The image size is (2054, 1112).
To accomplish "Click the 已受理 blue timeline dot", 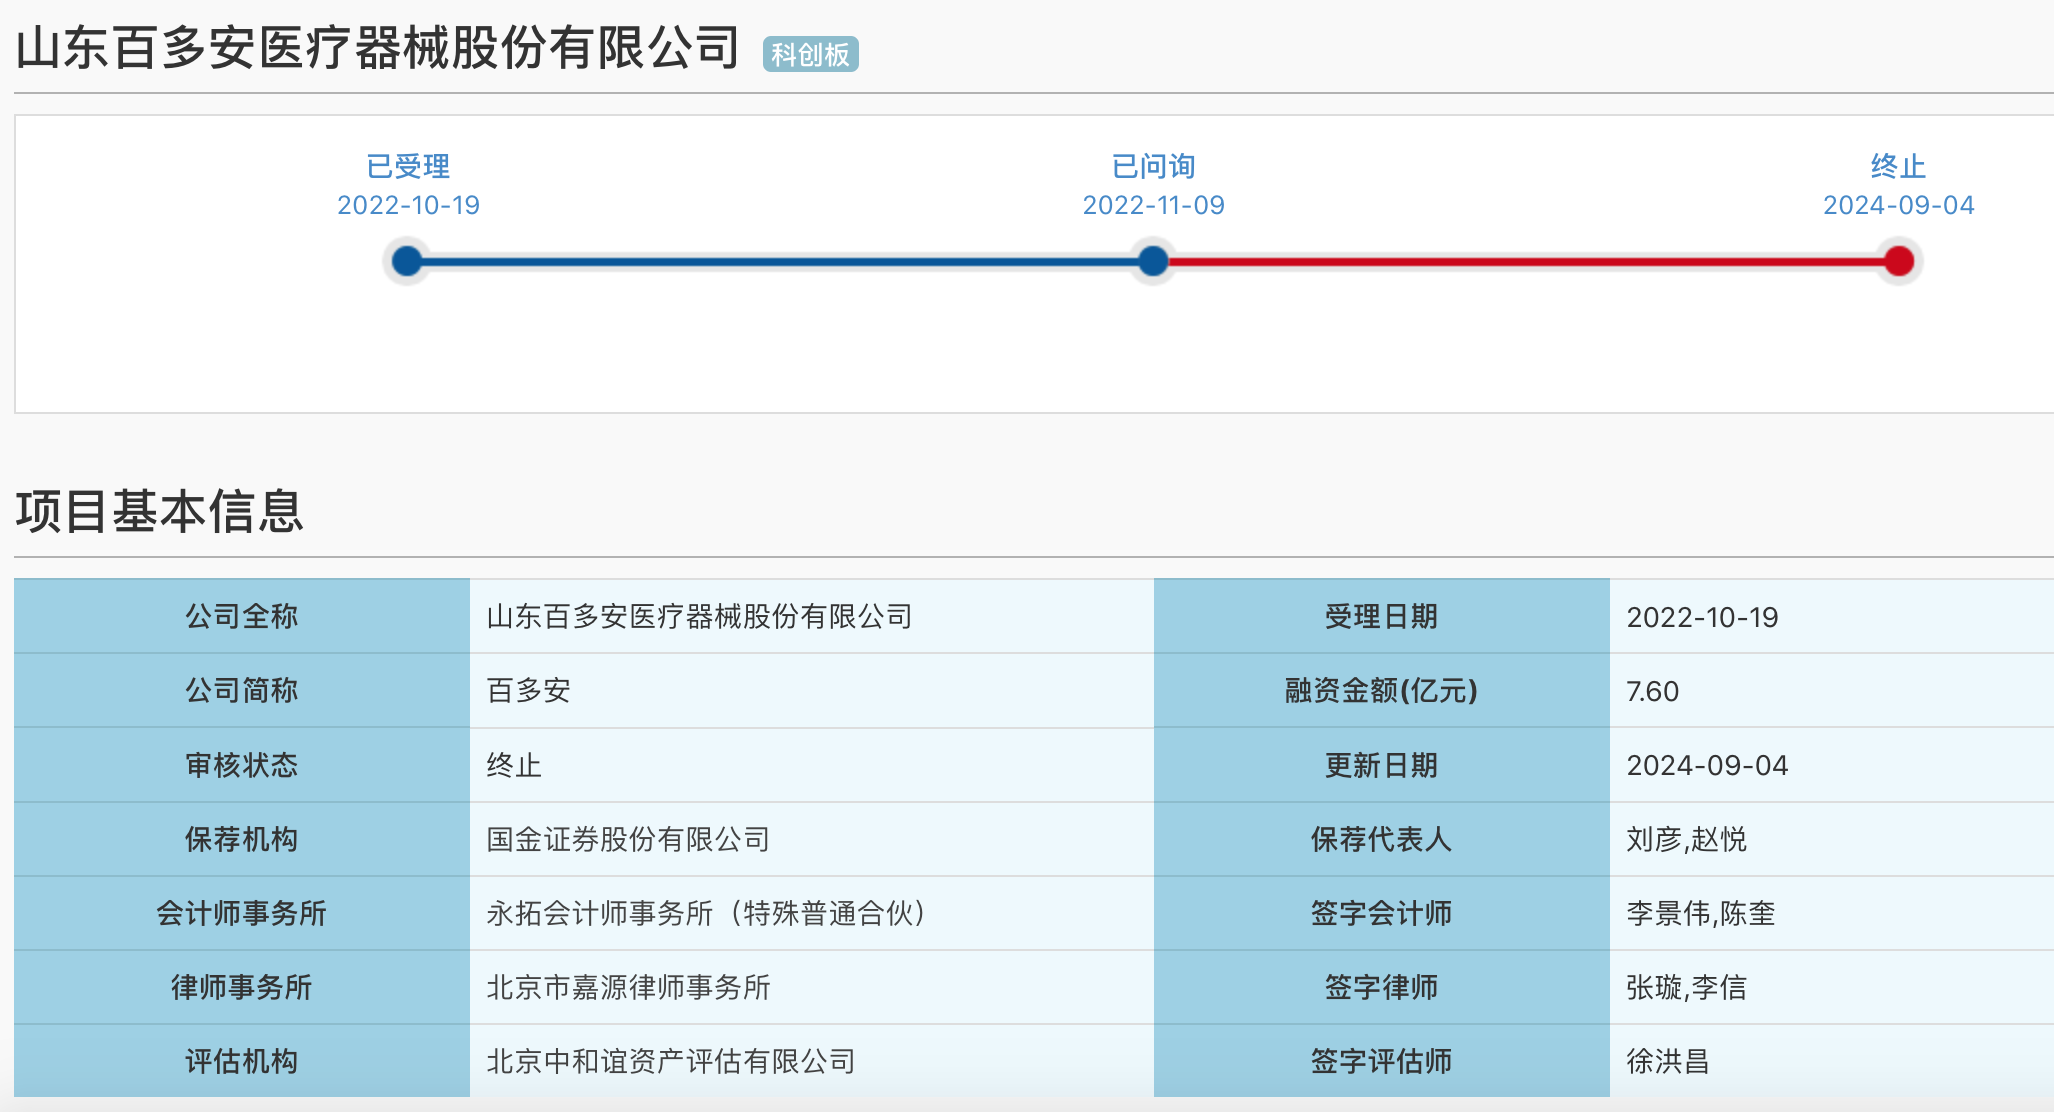I will click(407, 262).
